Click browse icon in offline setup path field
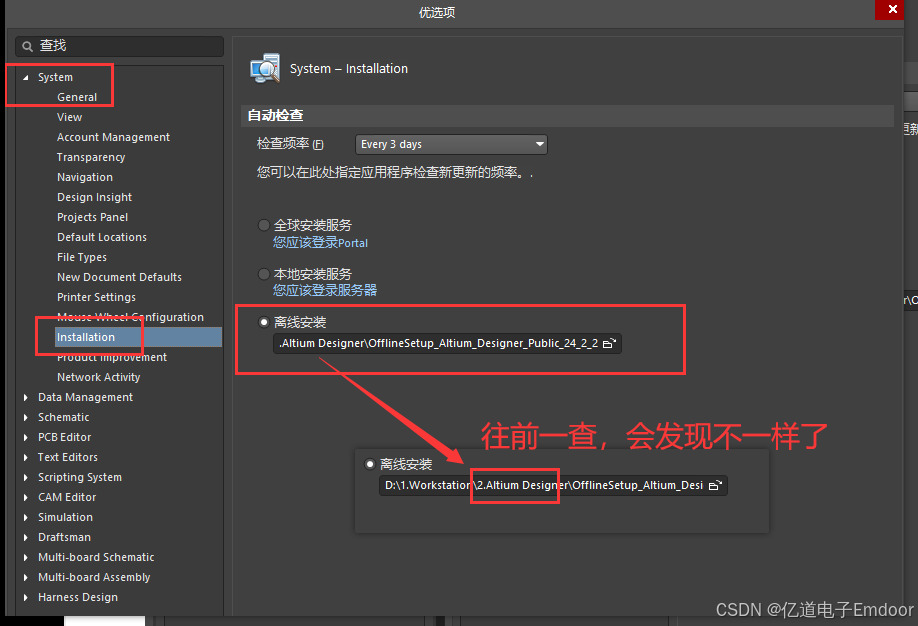The width and height of the screenshot is (918, 626). tap(609, 343)
